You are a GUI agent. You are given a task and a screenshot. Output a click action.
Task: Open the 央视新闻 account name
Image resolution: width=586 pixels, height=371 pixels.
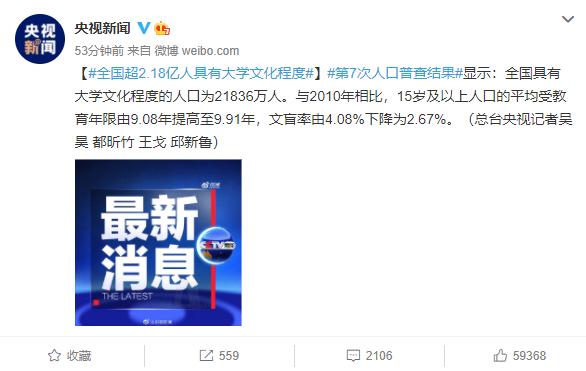click(x=102, y=28)
